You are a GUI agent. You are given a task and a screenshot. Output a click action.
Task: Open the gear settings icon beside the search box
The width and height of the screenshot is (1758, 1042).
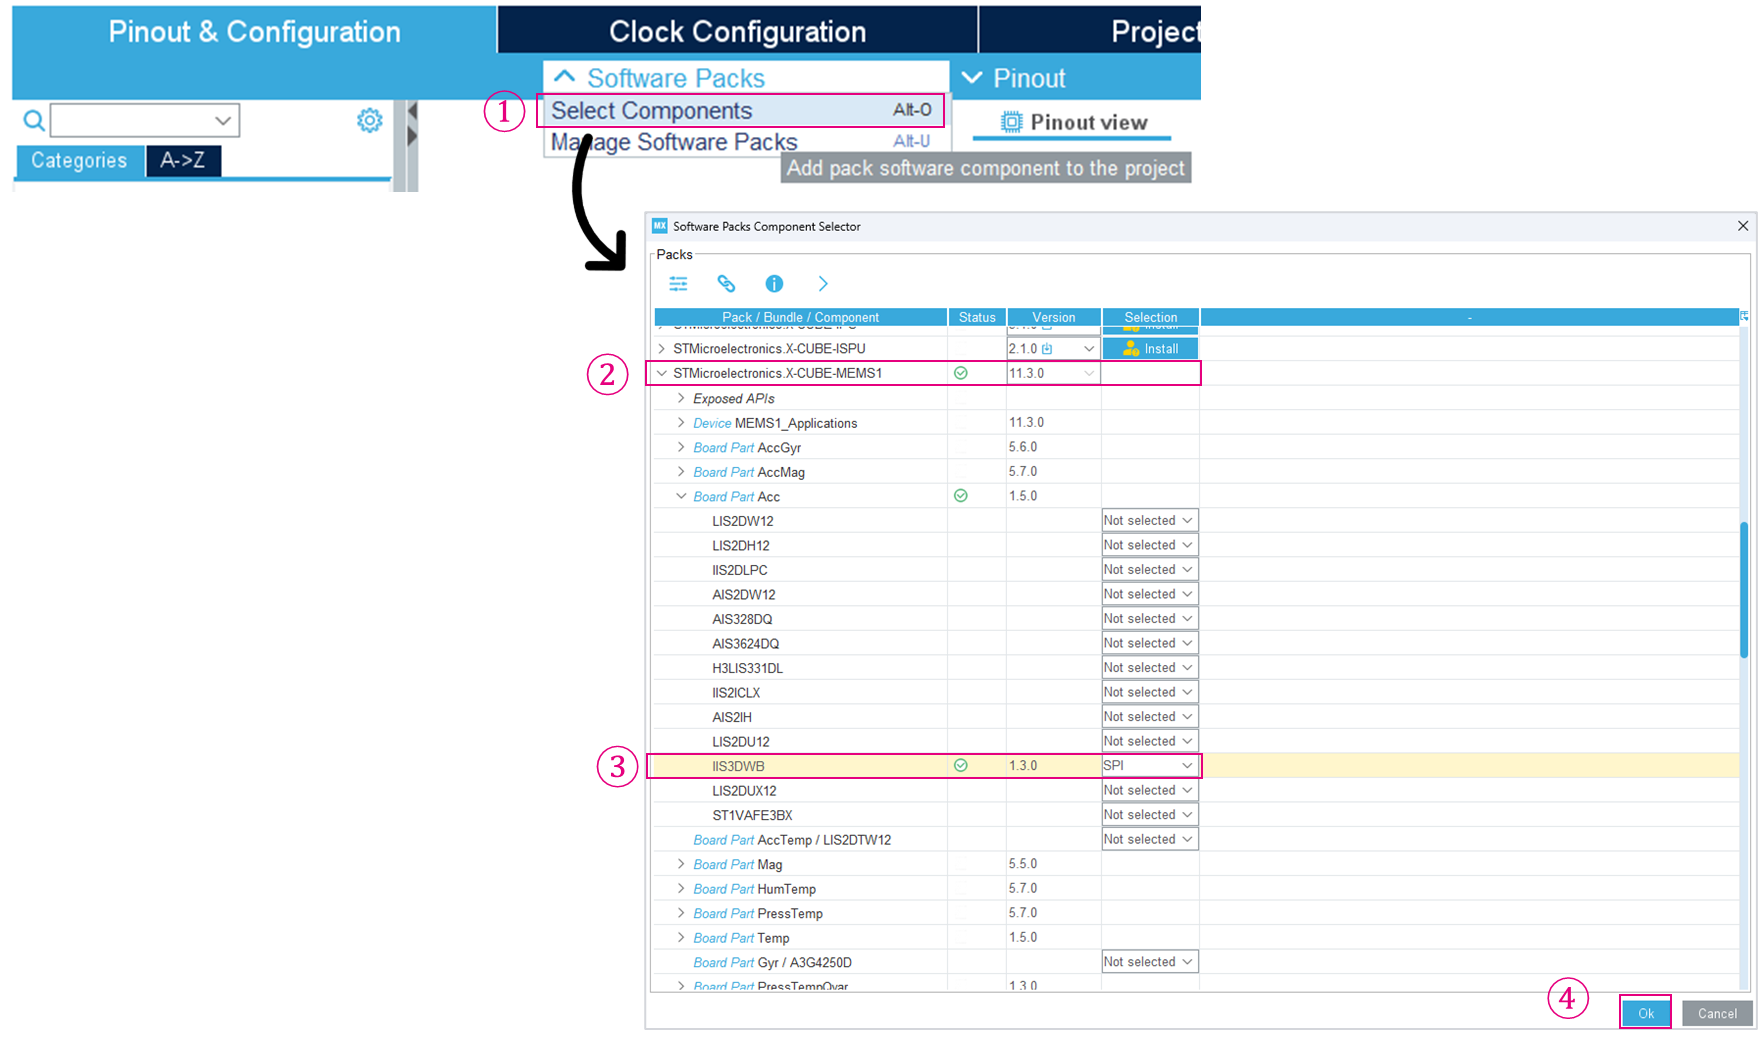click(x=370, y=120)
